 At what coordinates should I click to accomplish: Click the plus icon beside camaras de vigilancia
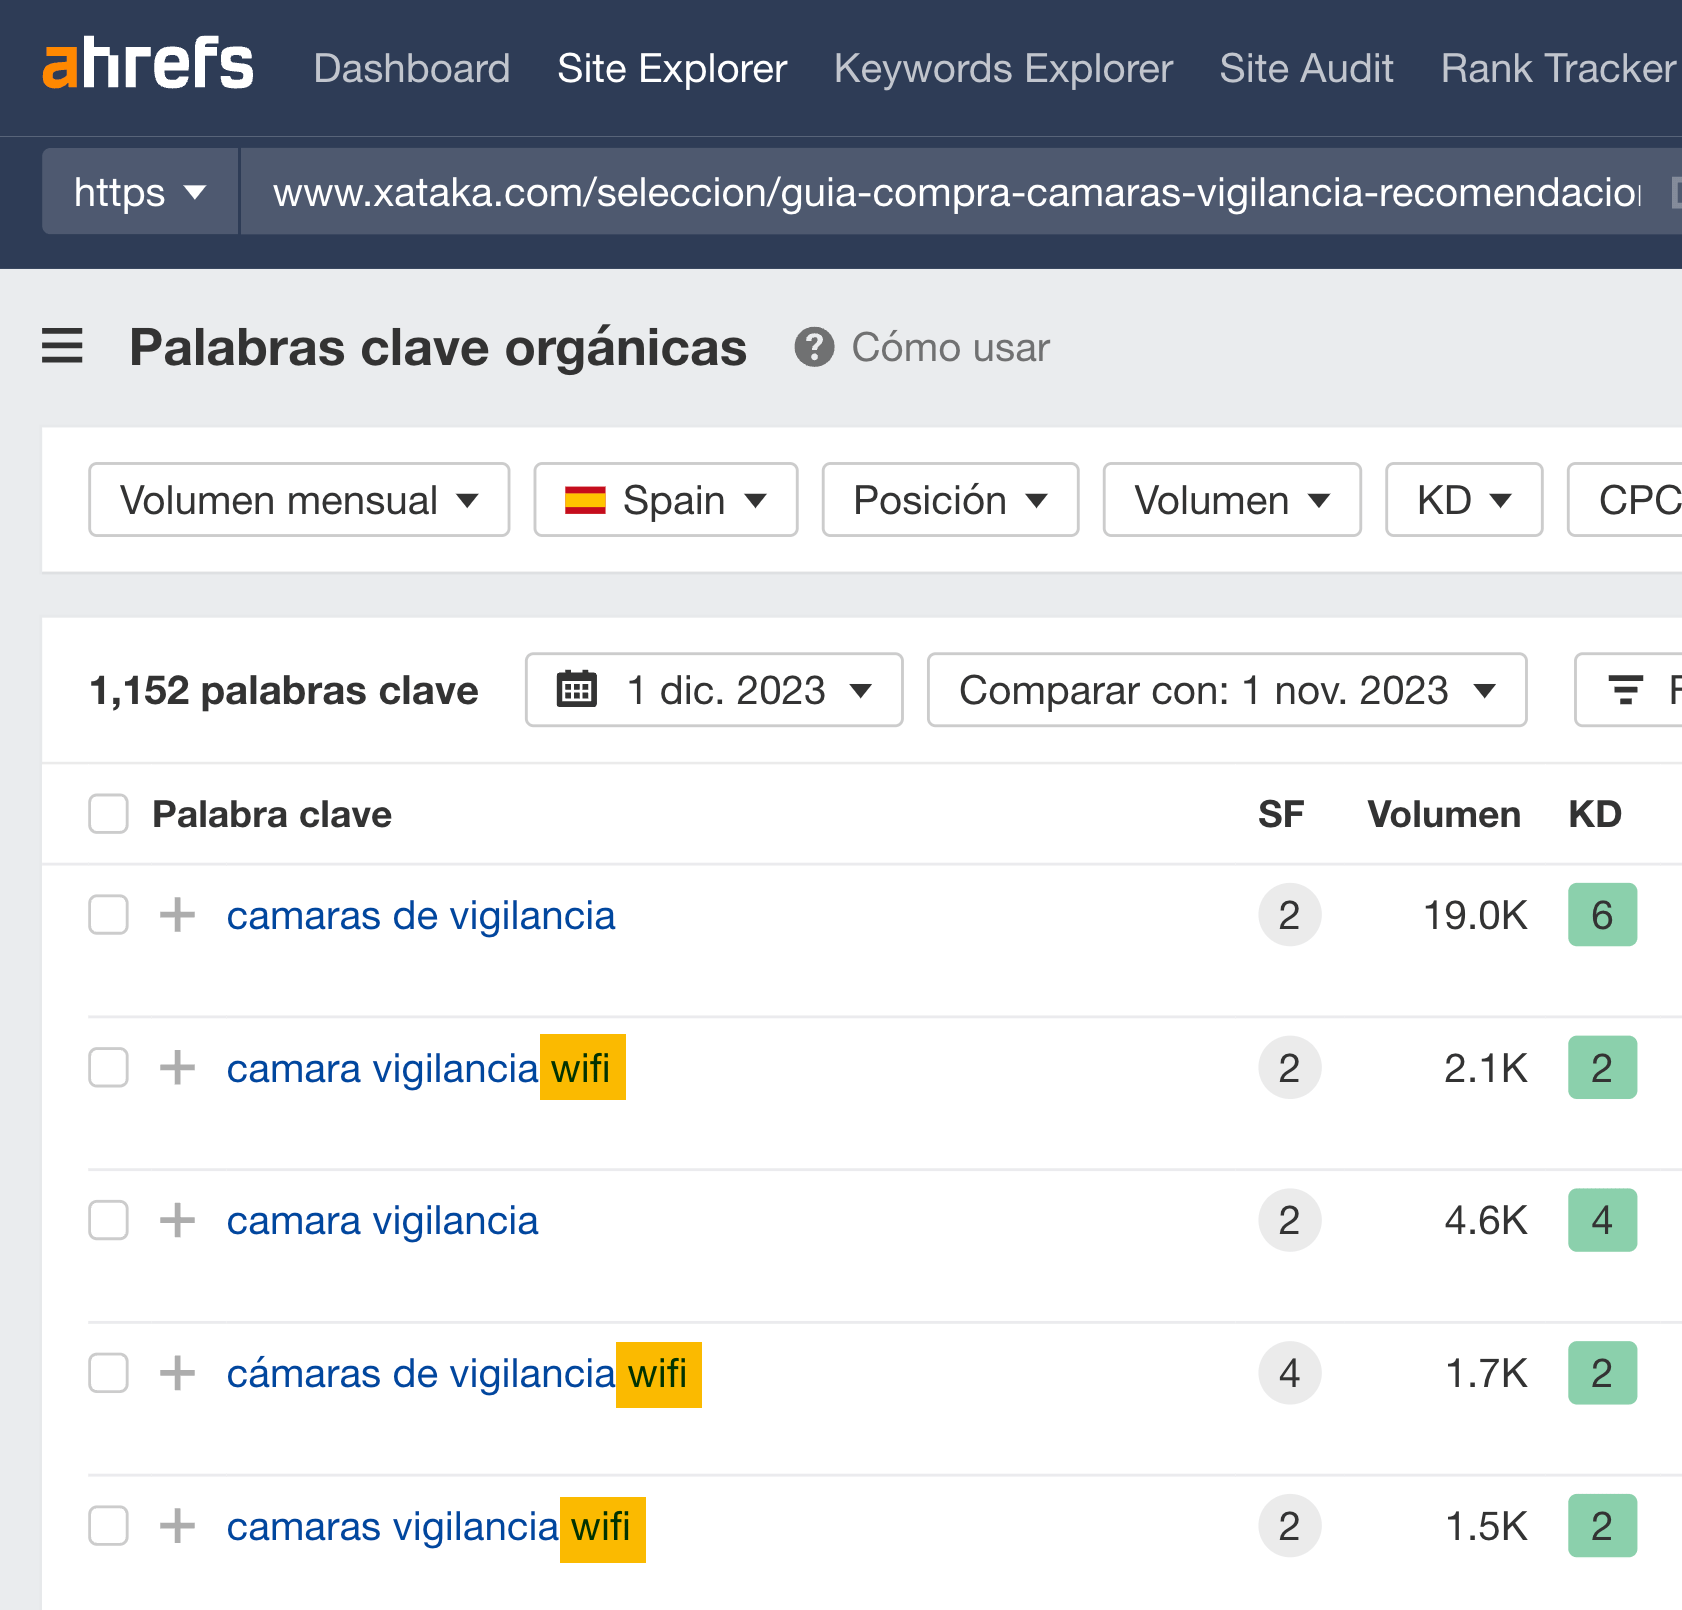[x=177, y=915]
